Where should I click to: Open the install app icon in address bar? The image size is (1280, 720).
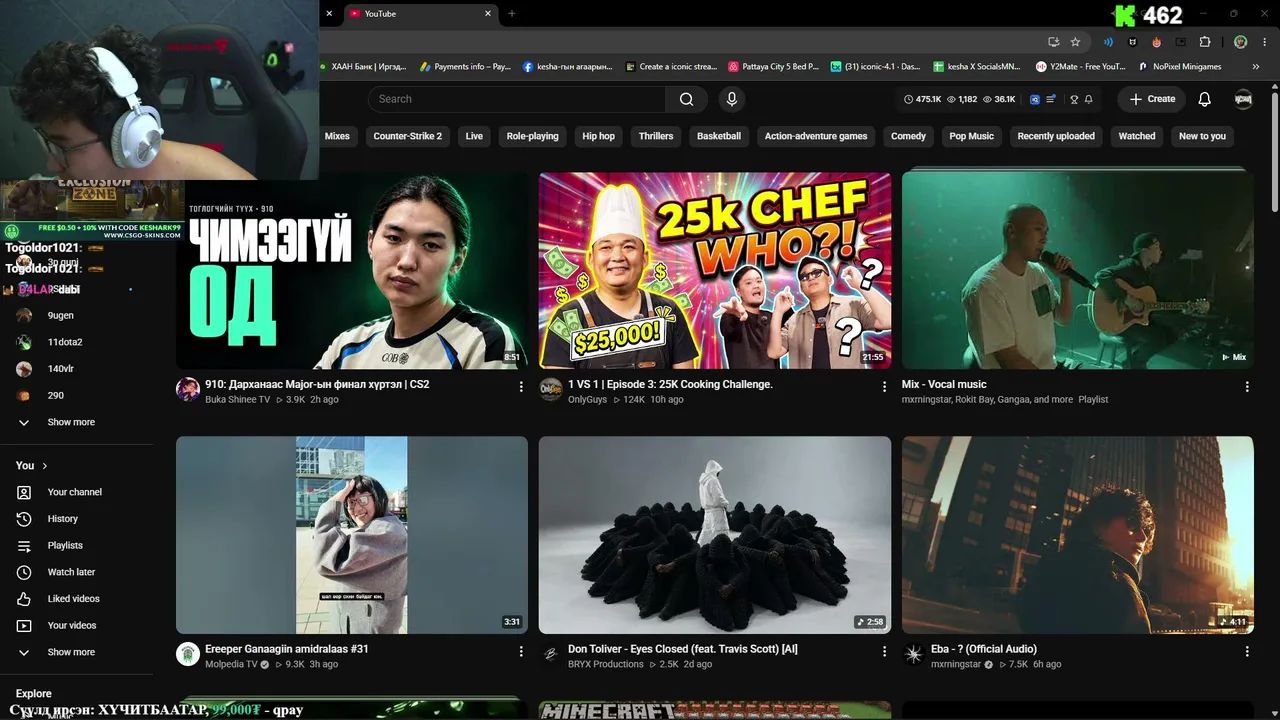pyautogui.click(x=1053, y=42)
